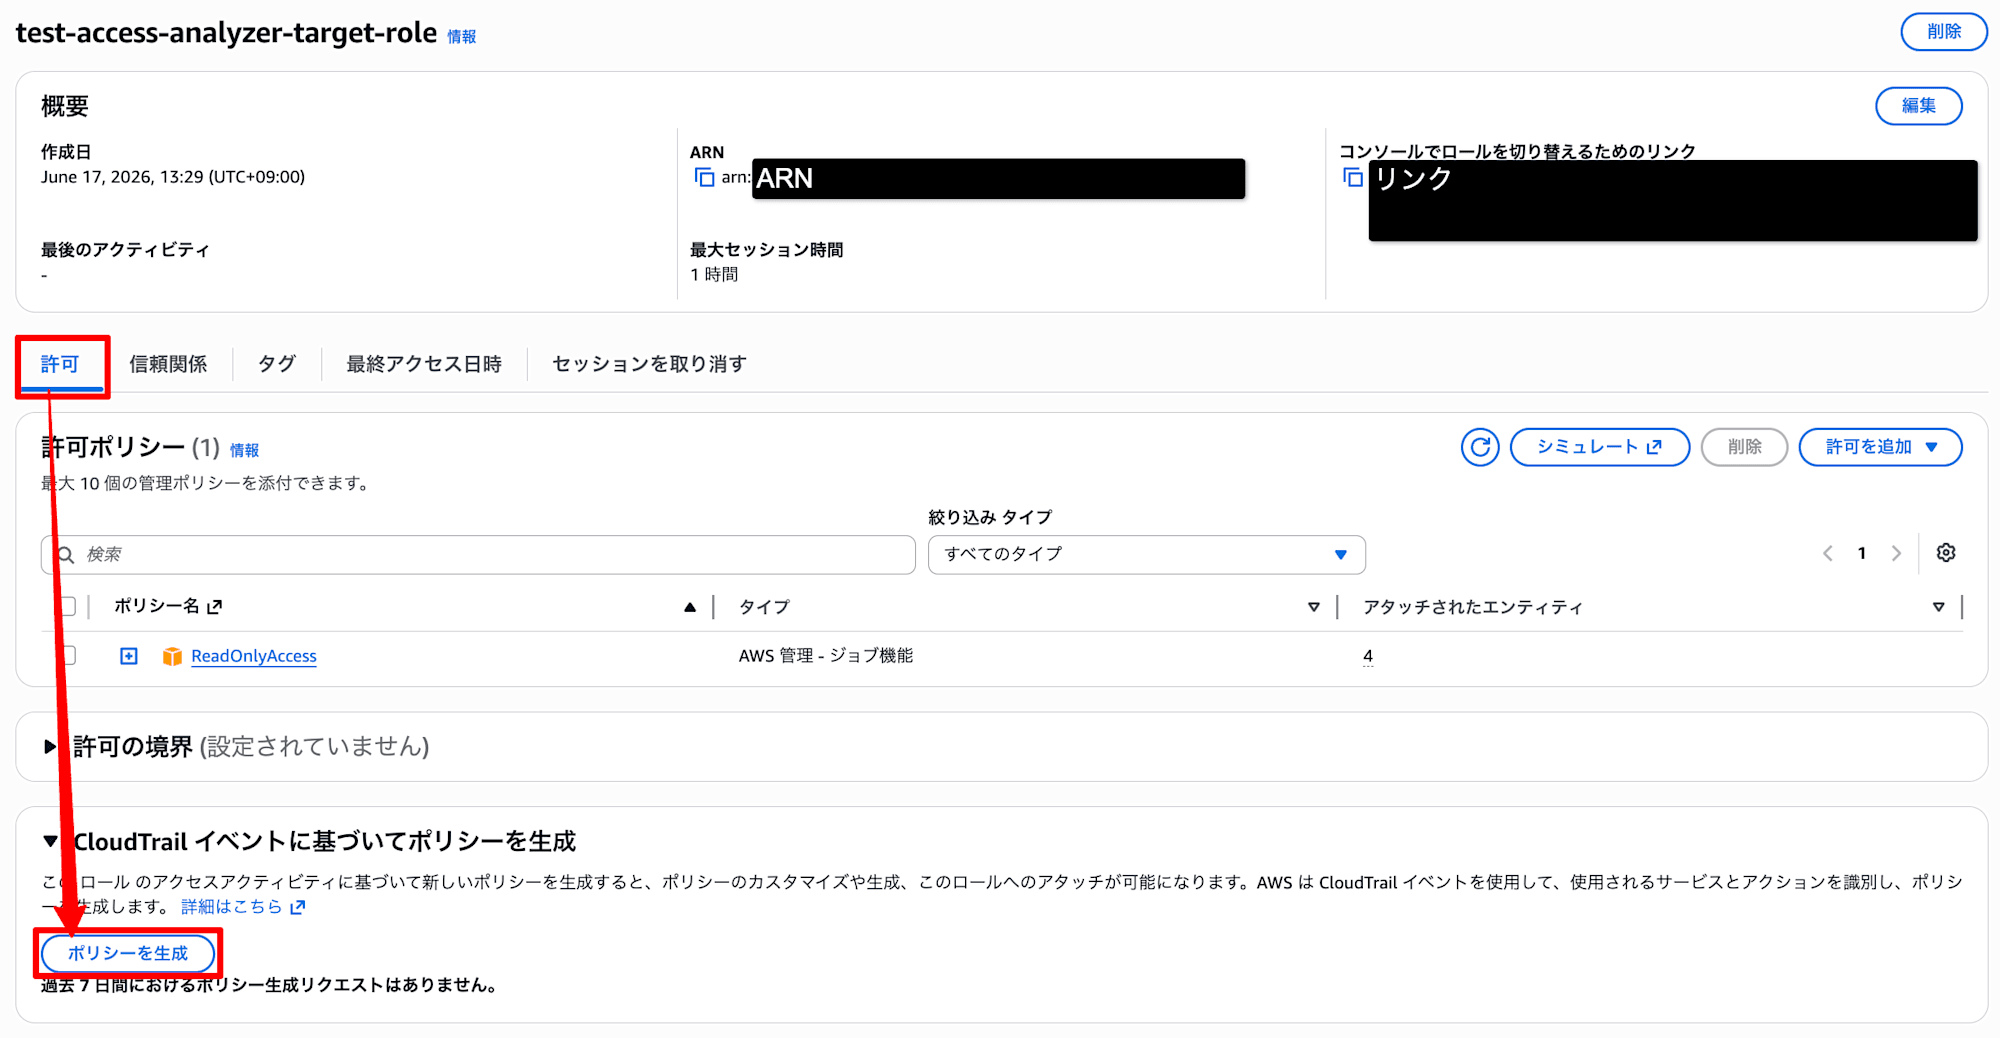Open セッションを取り消す tab
2000x1038 pixels.
[649, 364]
